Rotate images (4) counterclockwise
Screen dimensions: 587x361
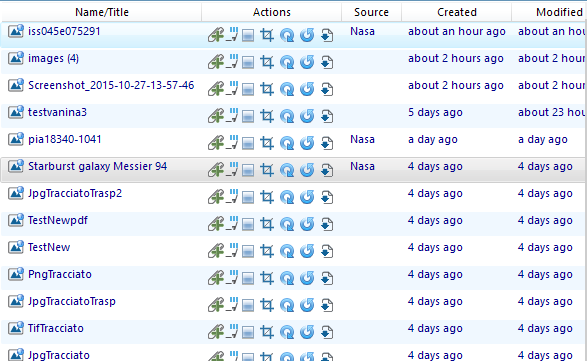coord(307,62)
